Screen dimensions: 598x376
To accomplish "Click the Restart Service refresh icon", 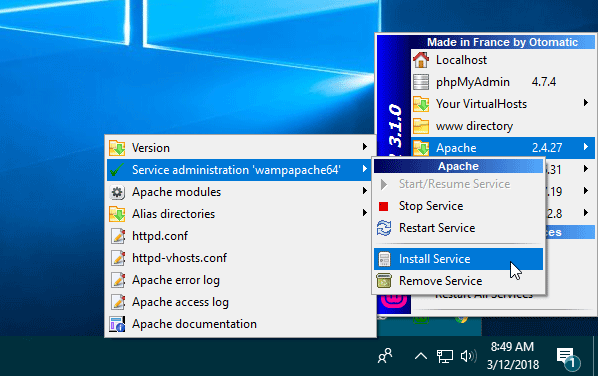I will click(x=384, y=228).
